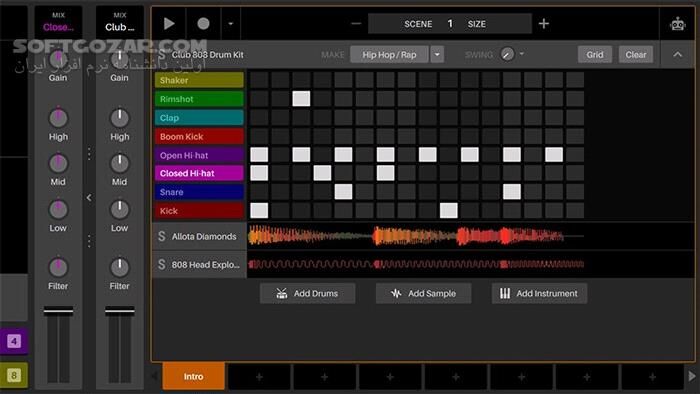The image size is (700, 394).
Task: Adjust the Close mixer Mid knob
Action: [58, 163]
